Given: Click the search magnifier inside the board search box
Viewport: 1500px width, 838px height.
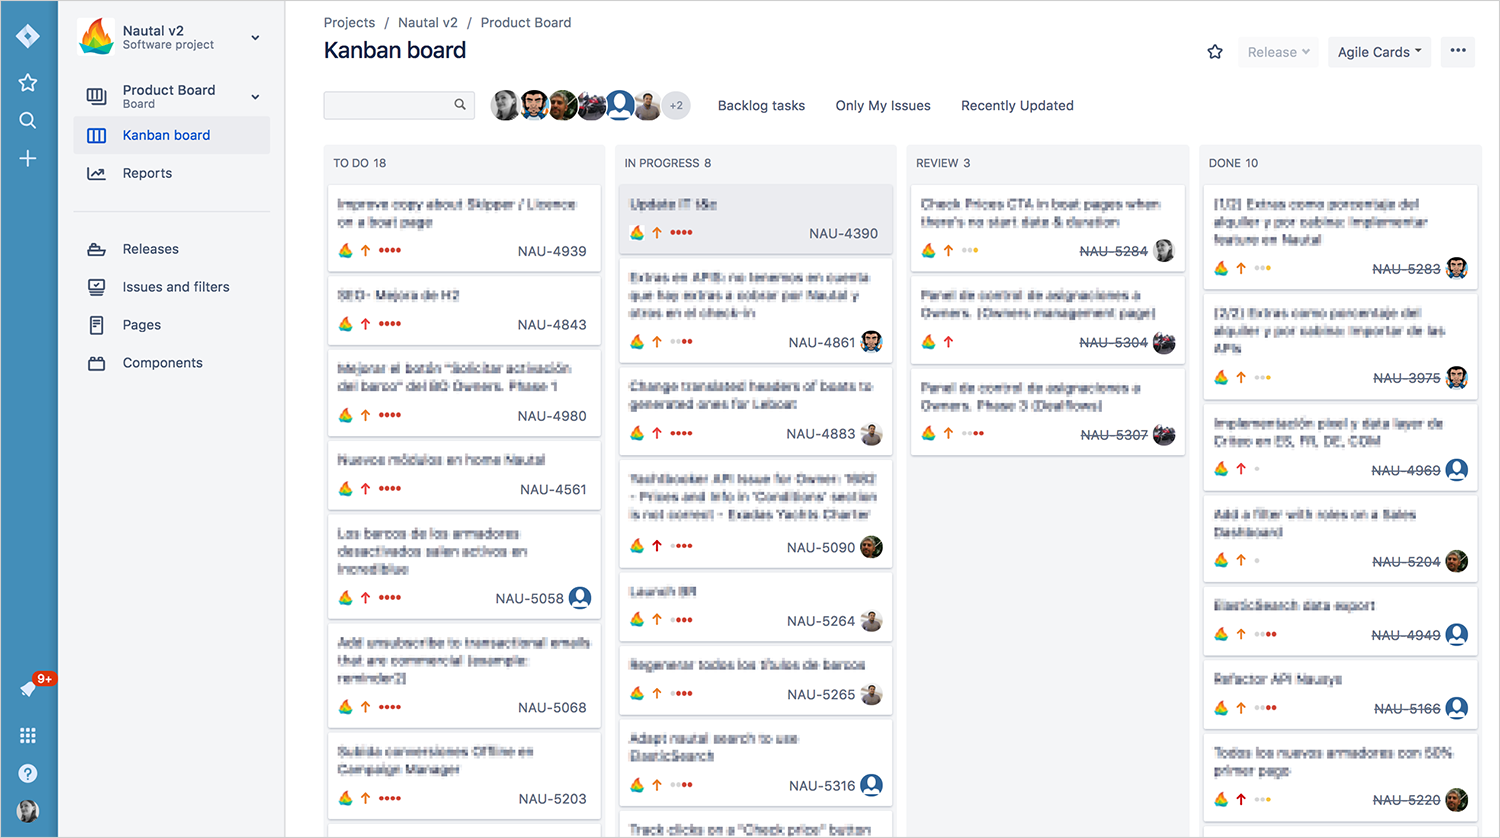Looking at the screenshot, I should (x=460, y=104).
